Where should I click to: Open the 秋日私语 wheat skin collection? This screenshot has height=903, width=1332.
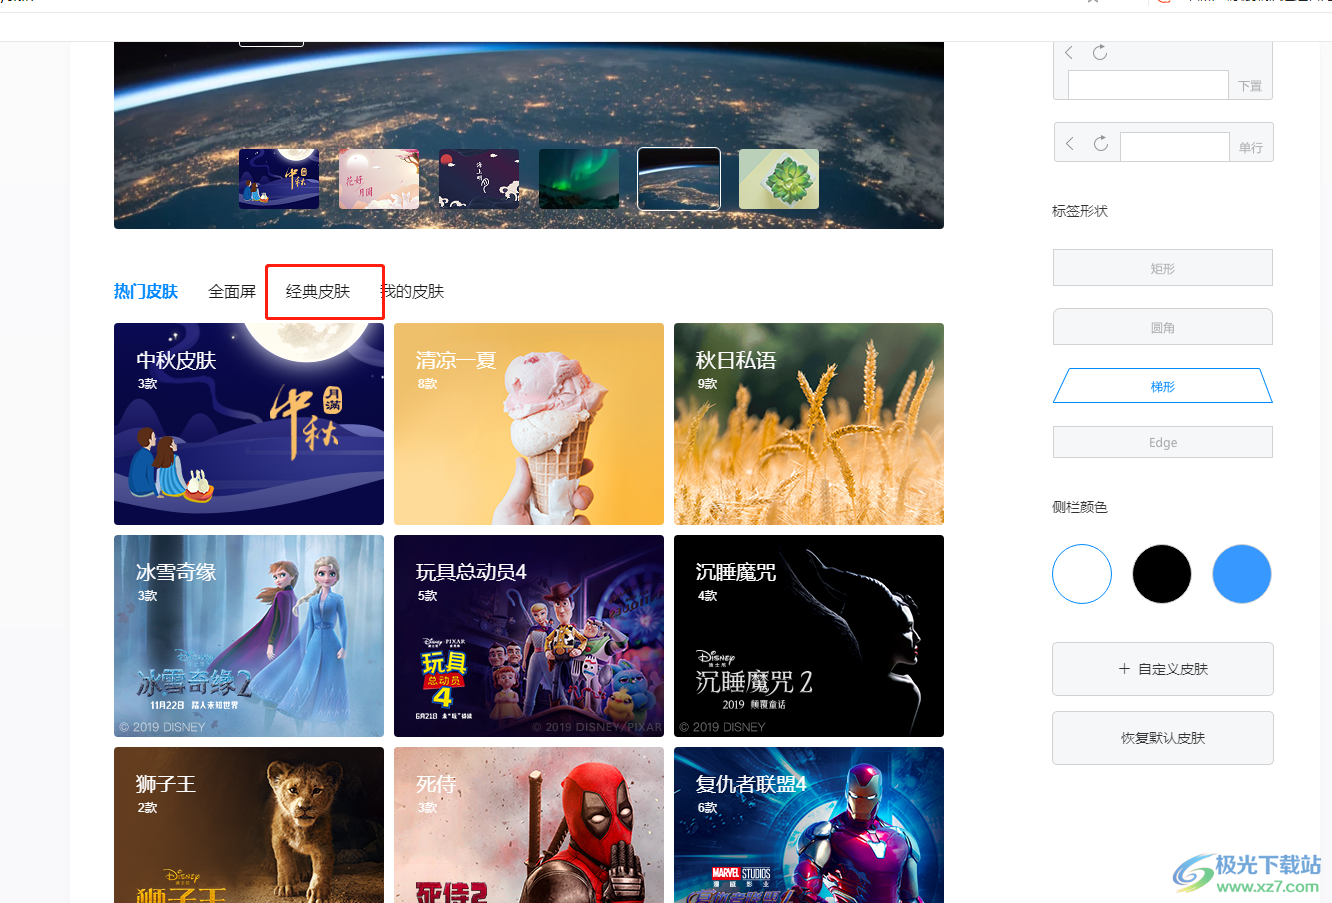[x=809, y=424]
